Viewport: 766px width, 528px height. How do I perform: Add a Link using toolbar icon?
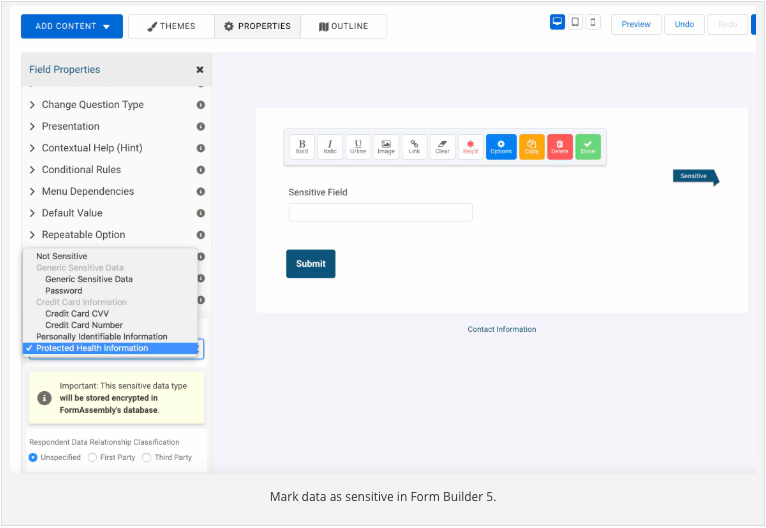pyautogui.click(x=414, y=147)
